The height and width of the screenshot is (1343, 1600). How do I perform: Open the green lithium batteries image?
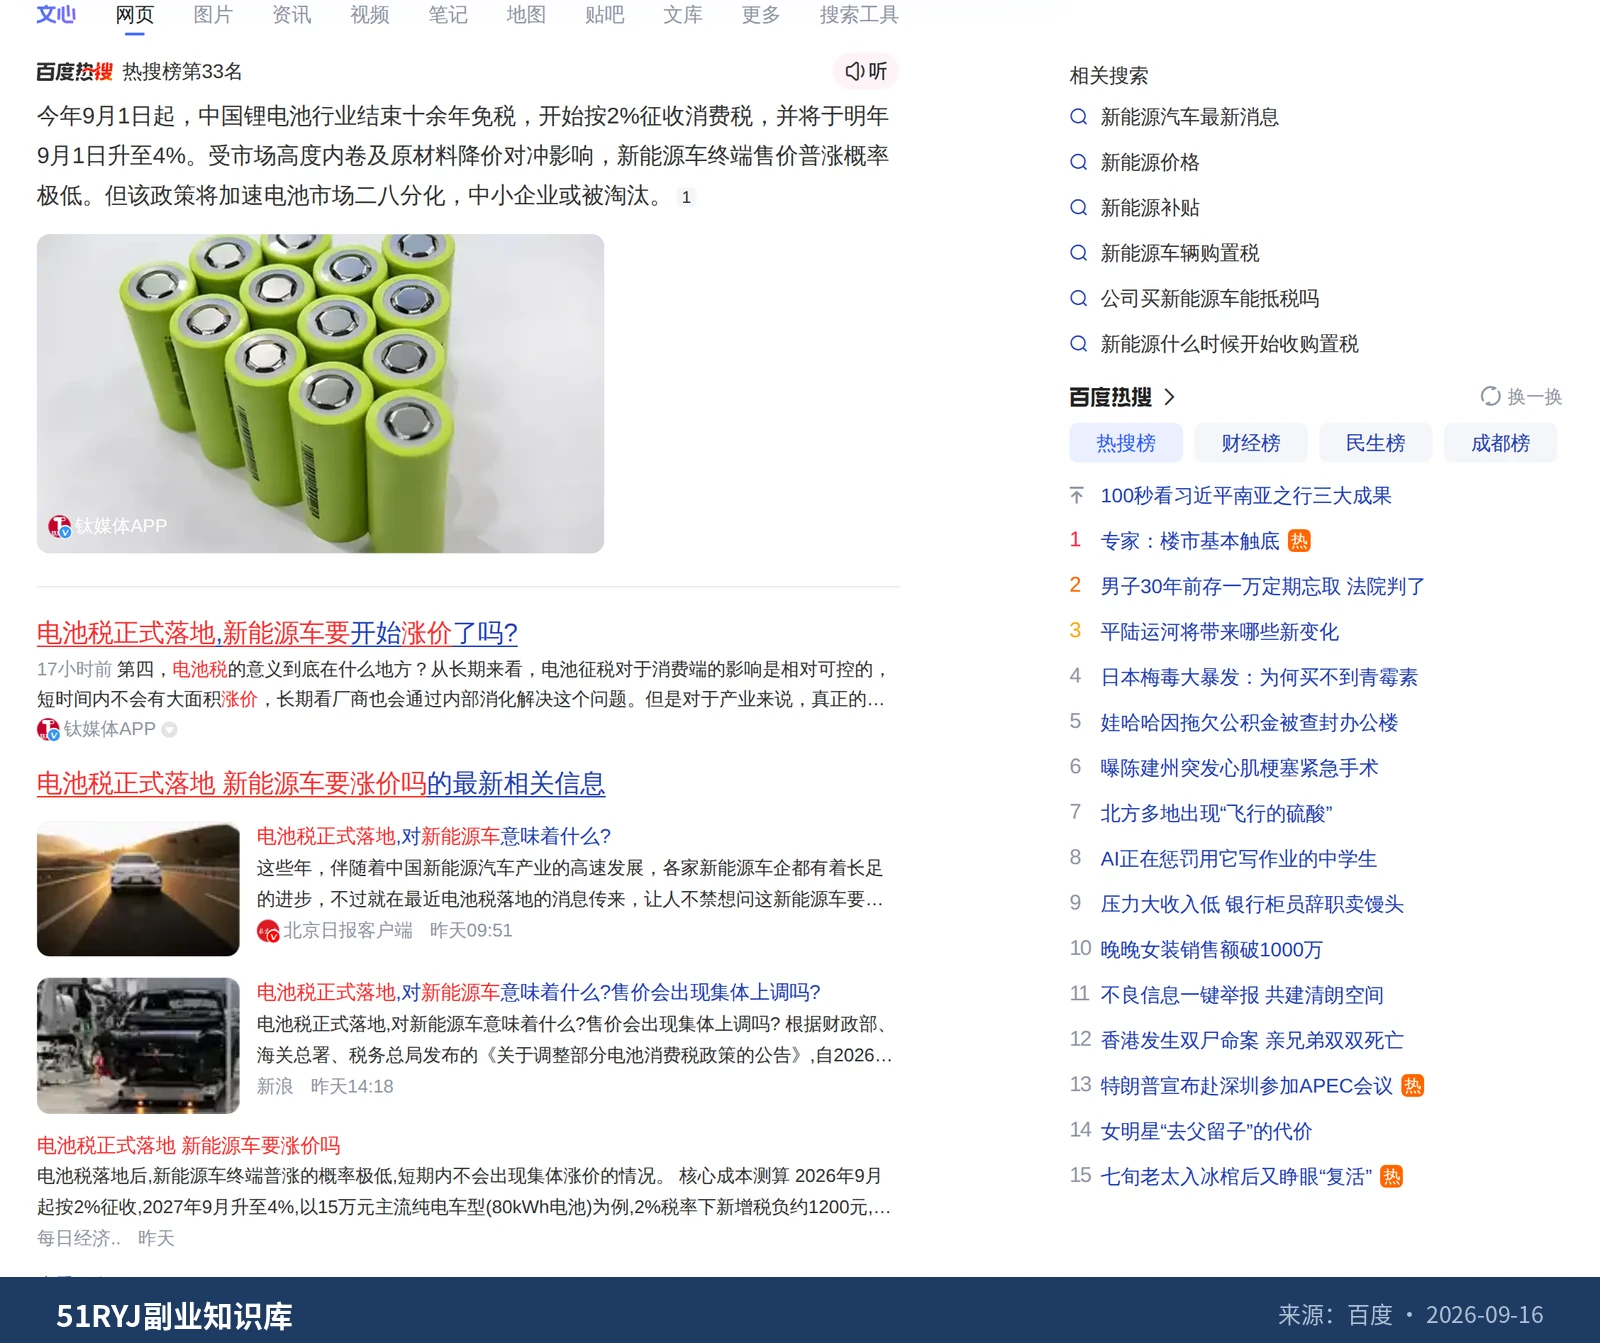pyautogui.click(x=320, y=394)
